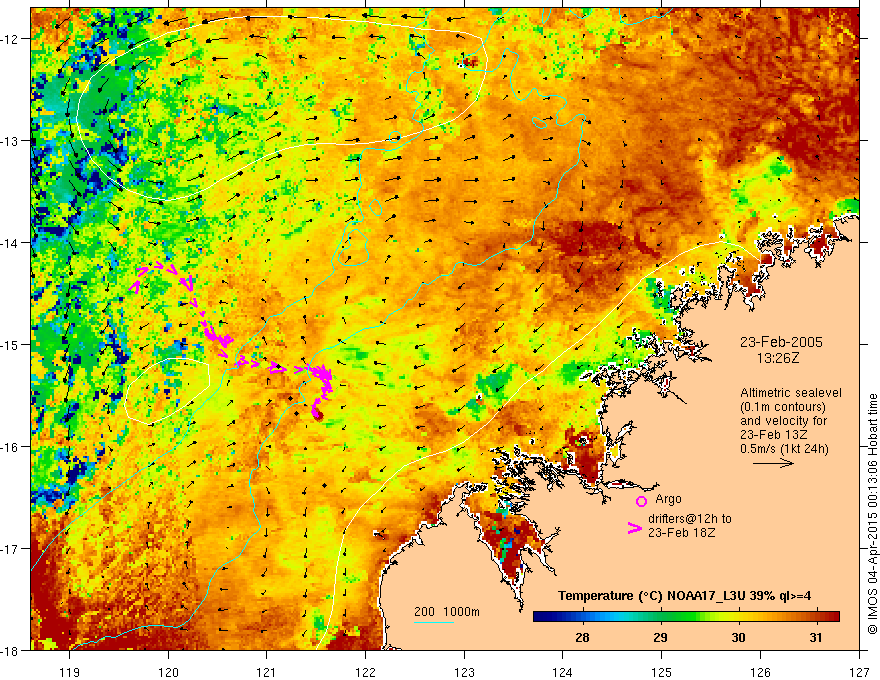Click the longitude axis label 119
The image size is (880, 680).
click(x=70, y=672)
